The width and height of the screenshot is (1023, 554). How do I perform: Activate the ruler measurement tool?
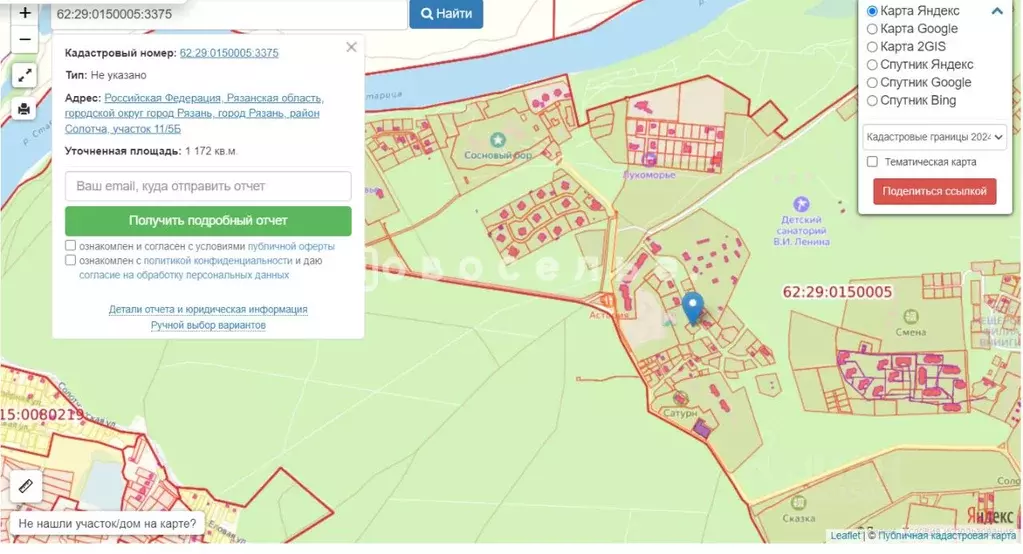[x=25, y=486]
